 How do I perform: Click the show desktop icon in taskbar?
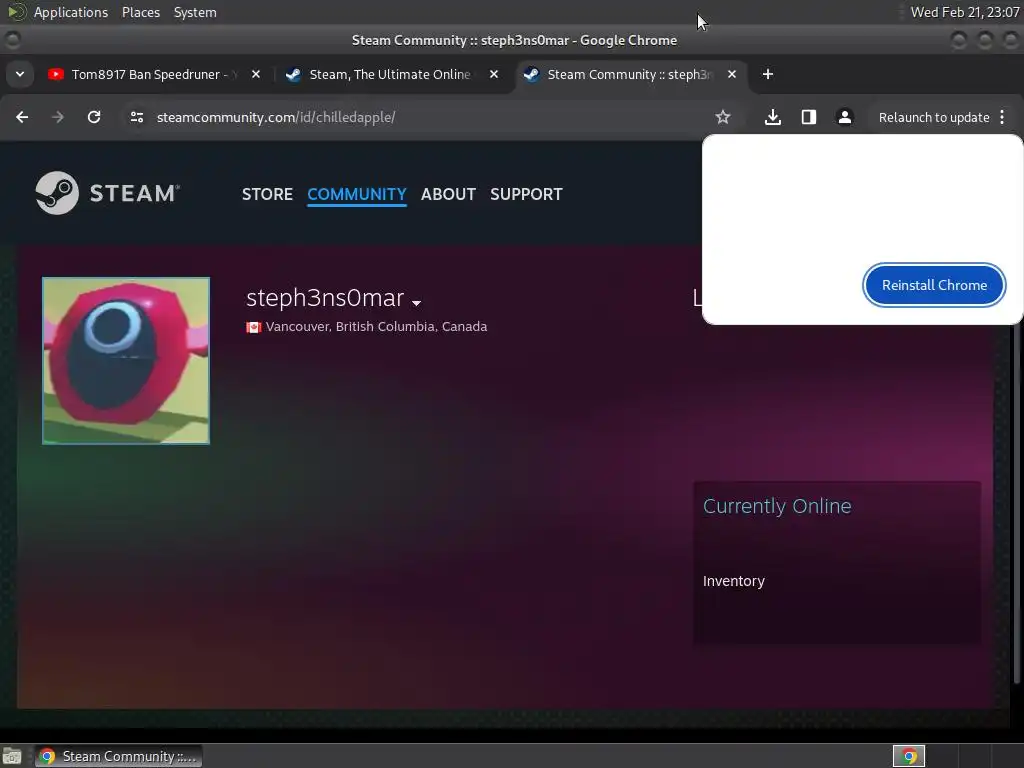12,756
